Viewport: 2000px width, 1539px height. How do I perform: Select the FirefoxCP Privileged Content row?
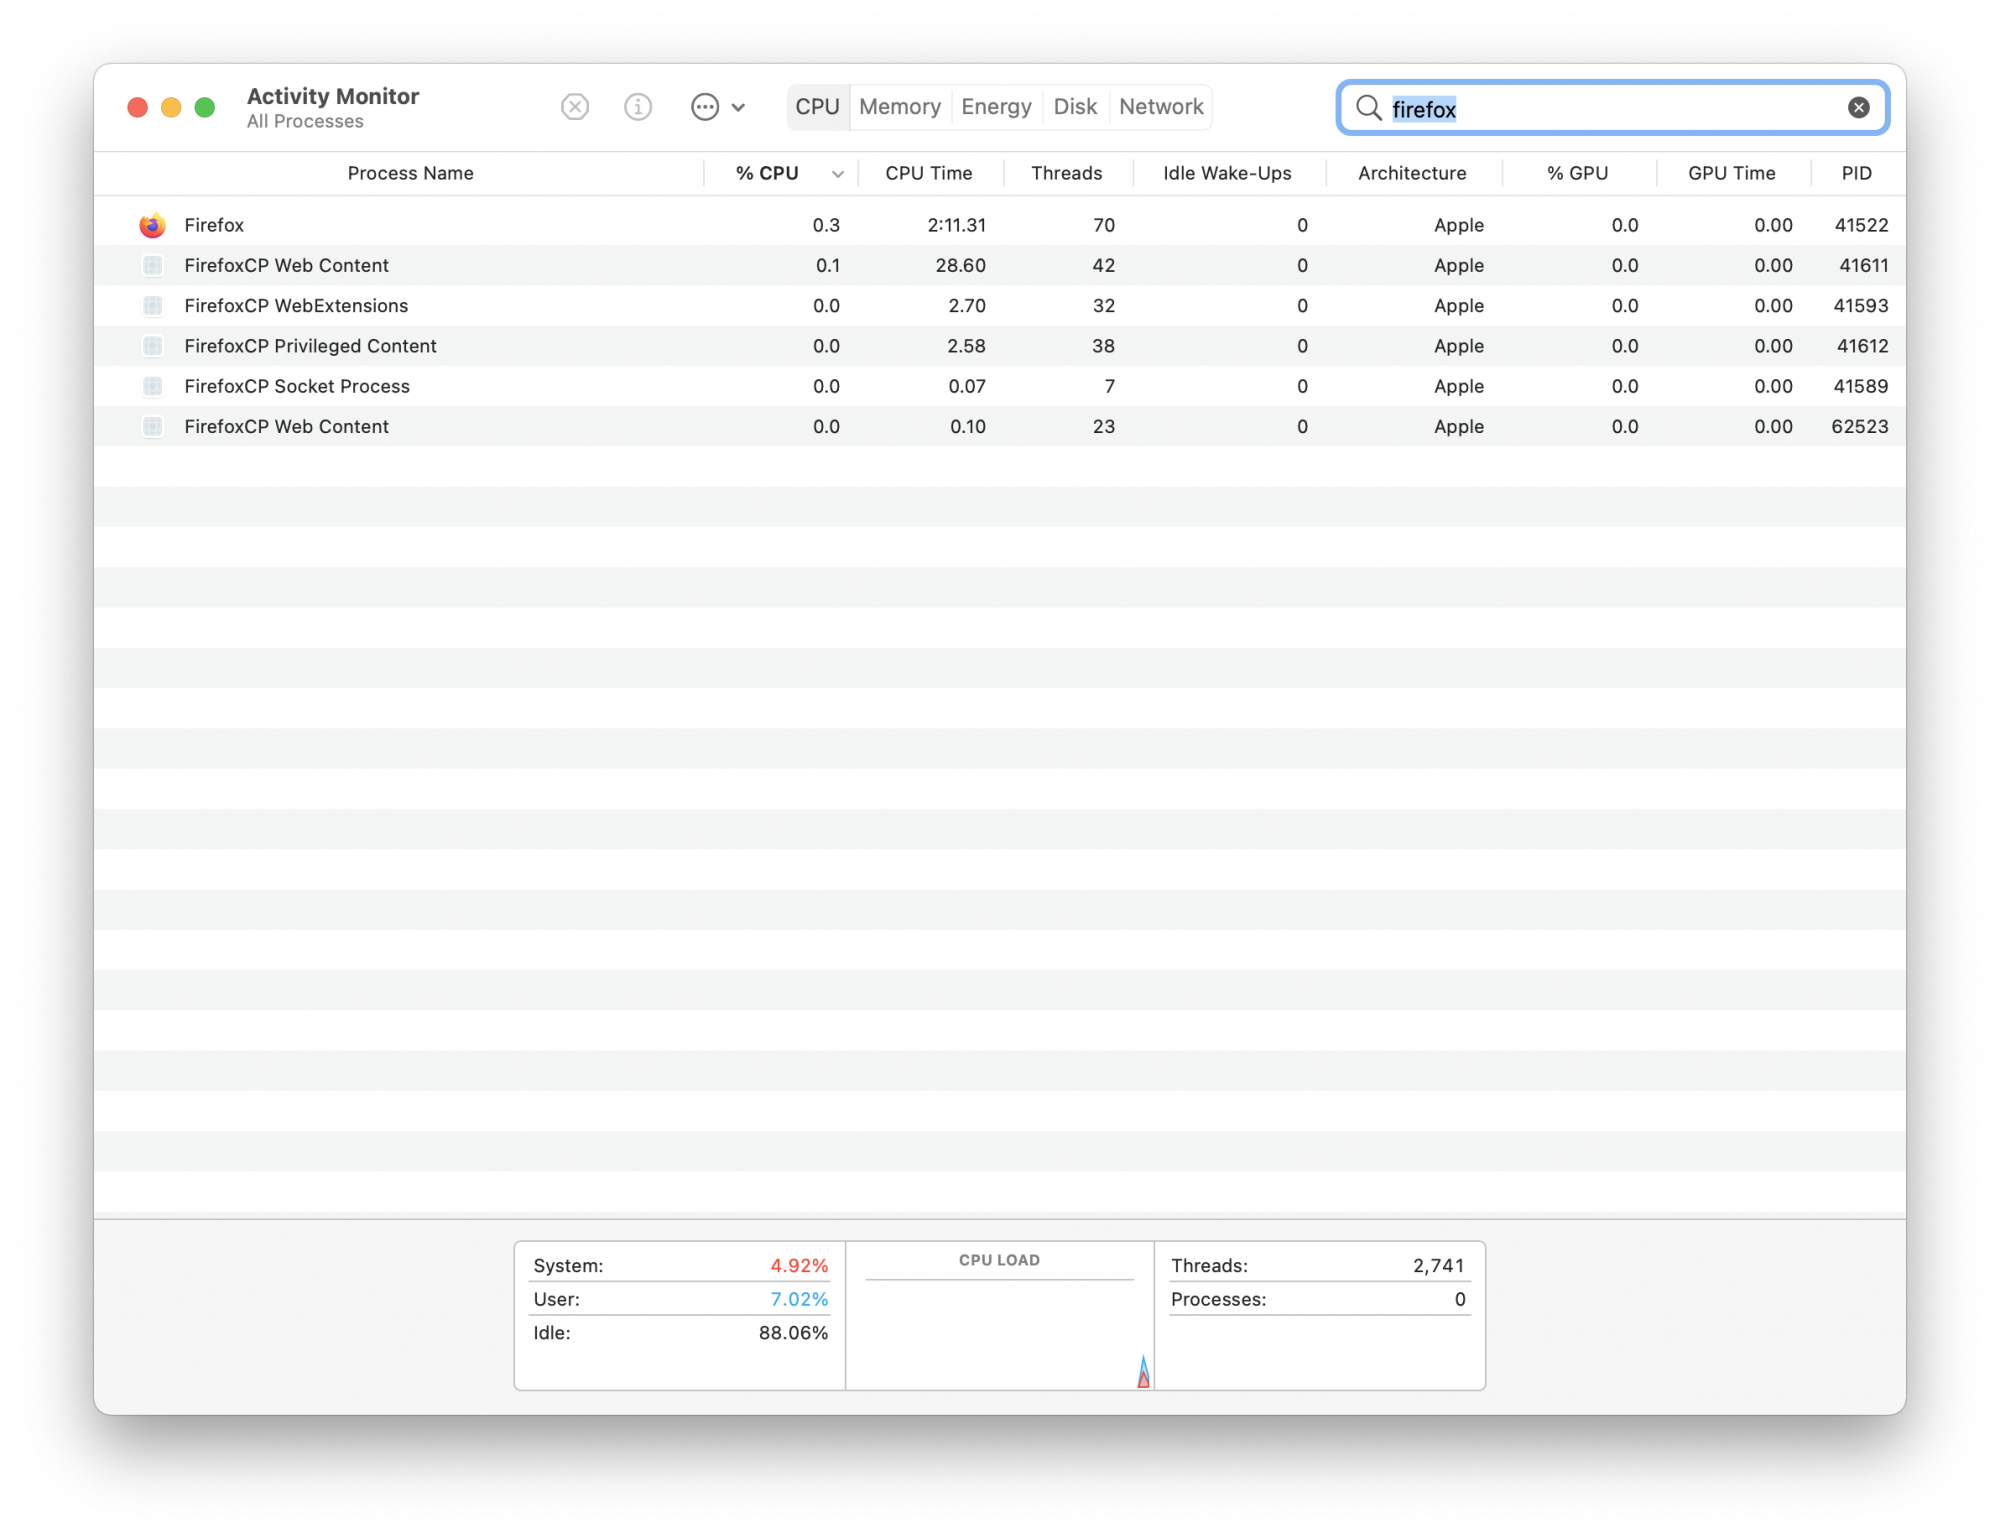point(310,346)
